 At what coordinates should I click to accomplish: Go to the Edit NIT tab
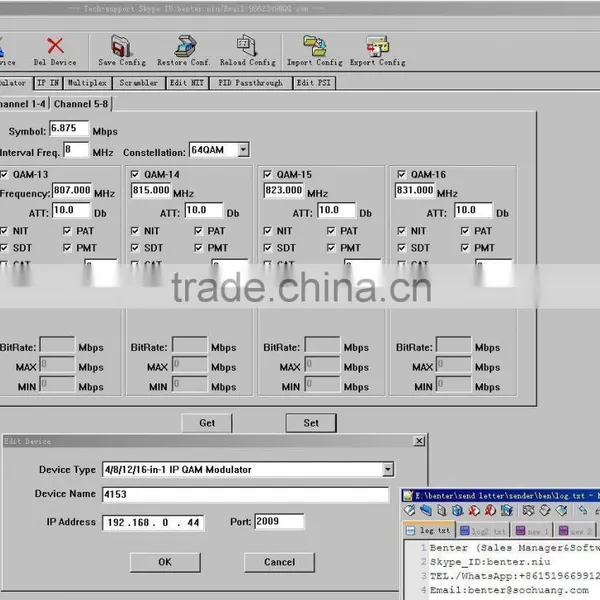coord(187,83)
